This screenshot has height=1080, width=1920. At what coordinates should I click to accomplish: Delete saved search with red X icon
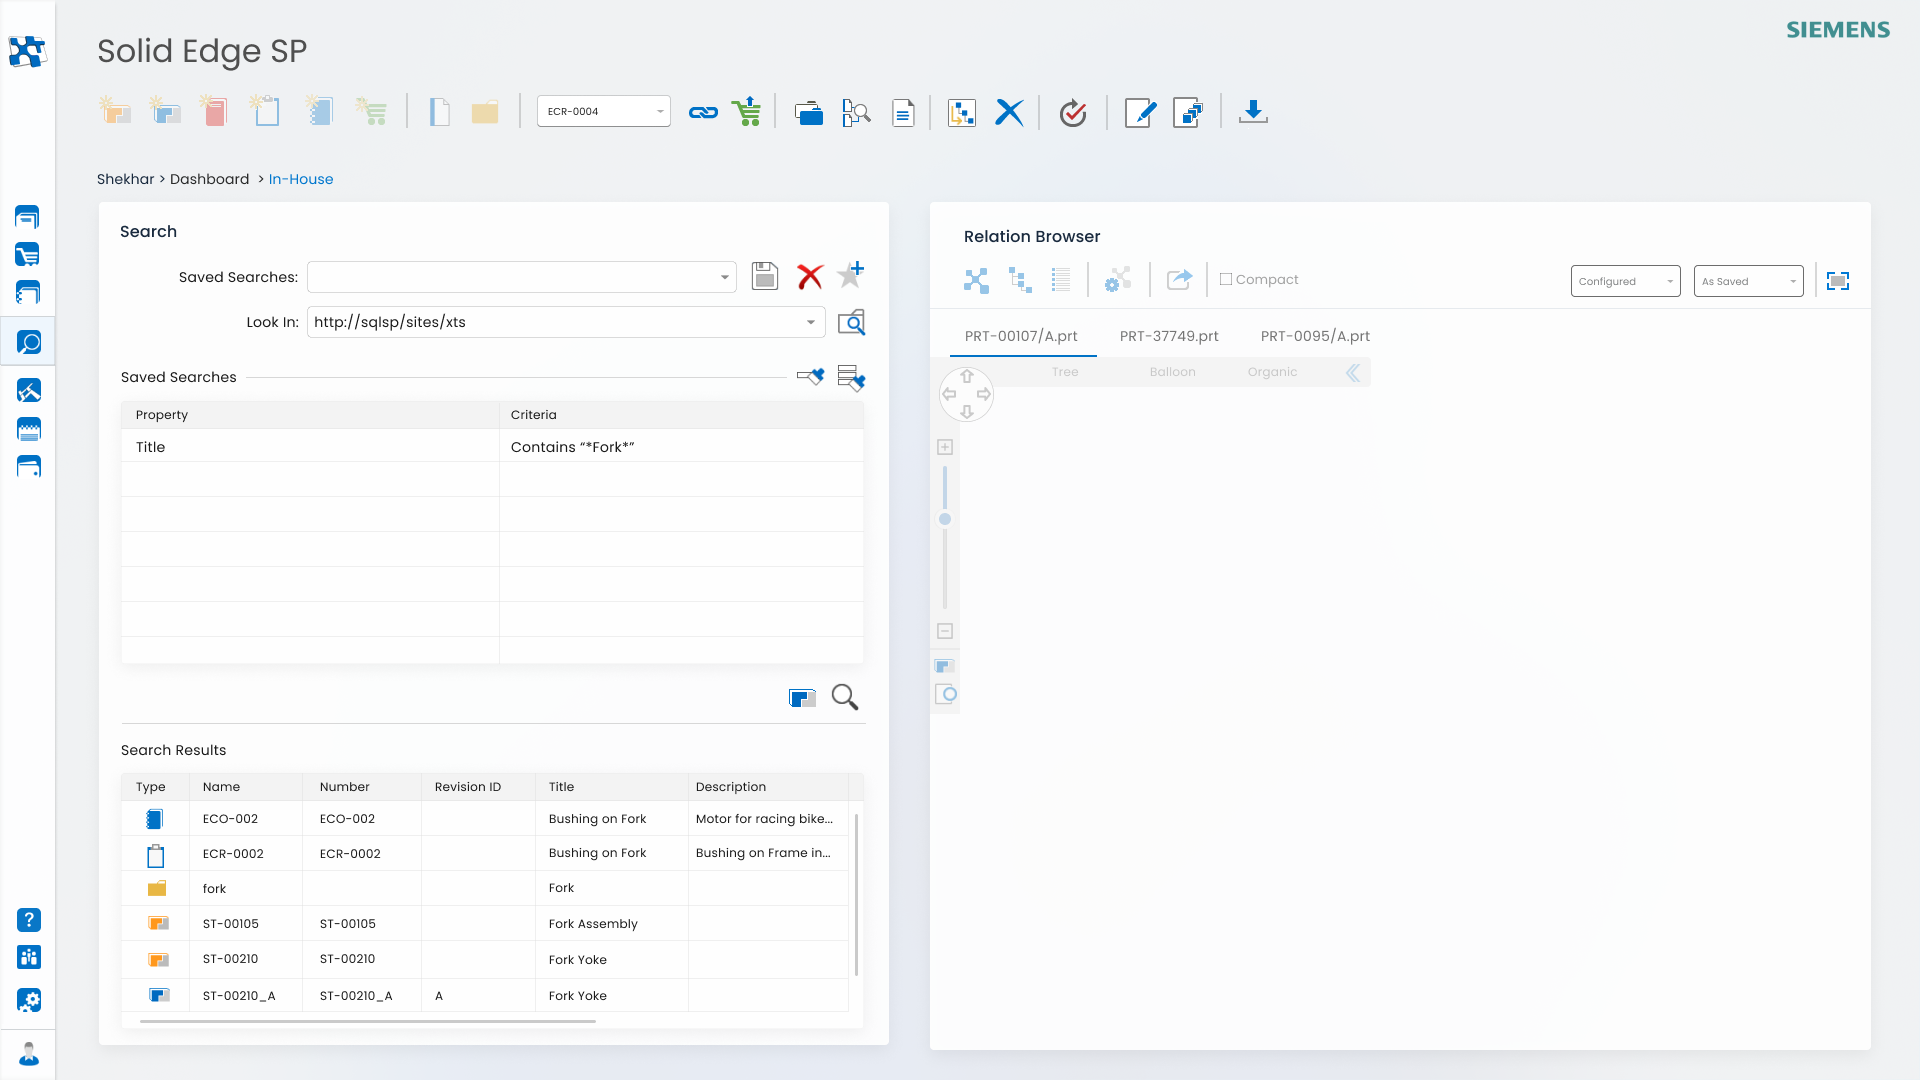810,277
